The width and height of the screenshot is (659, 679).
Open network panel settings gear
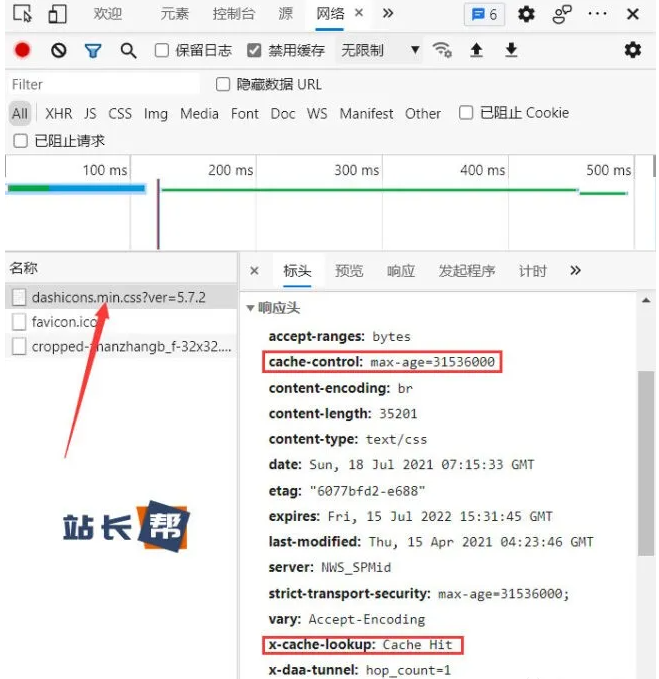coord(633,50)
